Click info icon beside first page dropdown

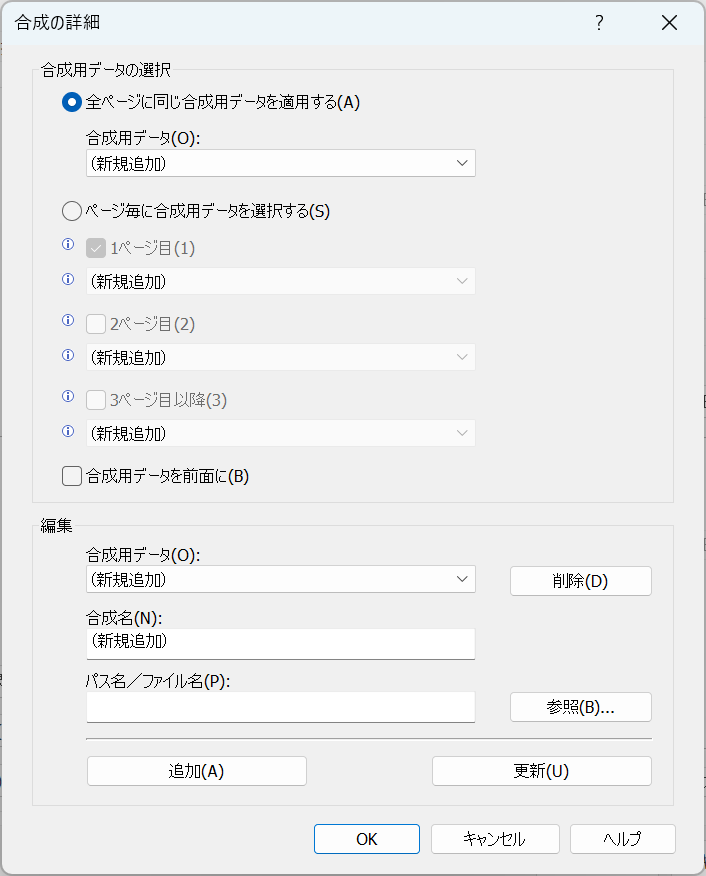68,279
